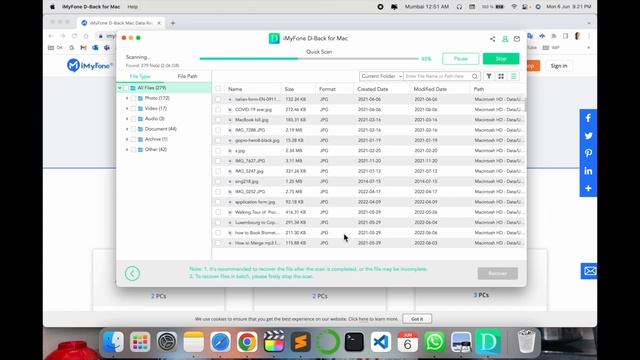Select checkbox for COVID-19 jpg file
Screen dimensions: 640x360
(218, 109)
